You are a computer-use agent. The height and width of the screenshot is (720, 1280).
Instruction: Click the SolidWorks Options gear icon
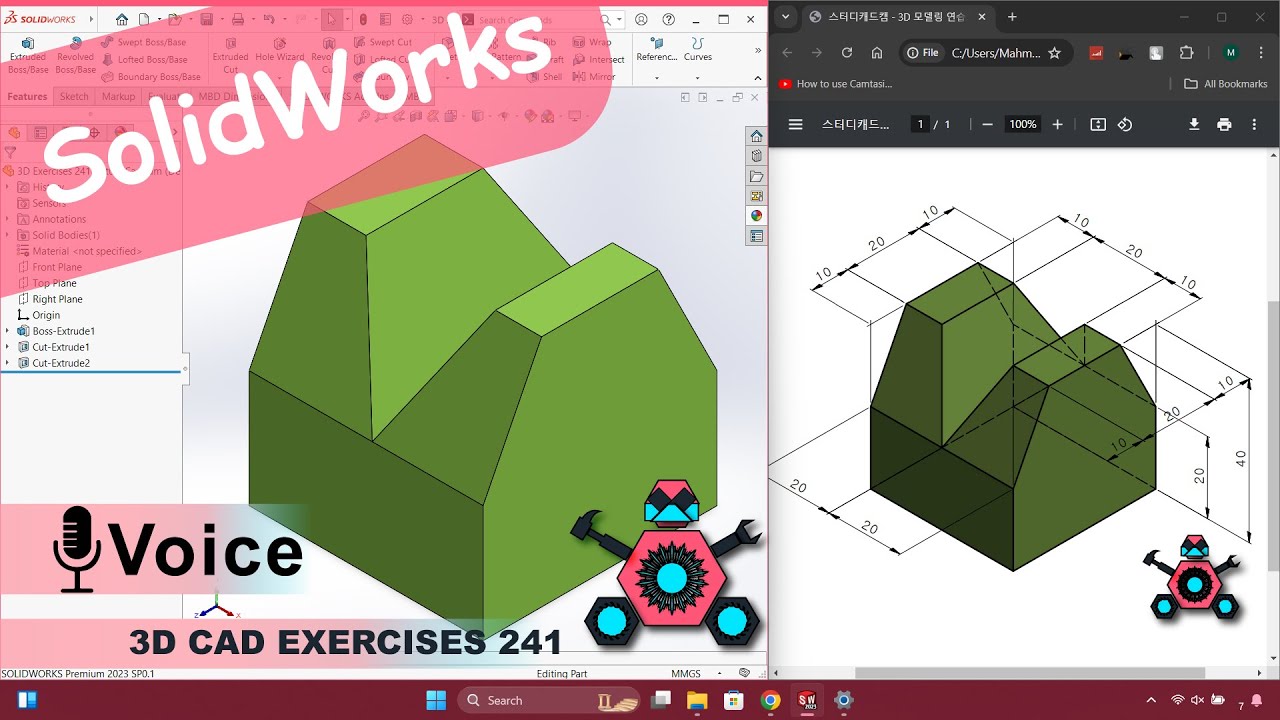(x=408, y=19)
